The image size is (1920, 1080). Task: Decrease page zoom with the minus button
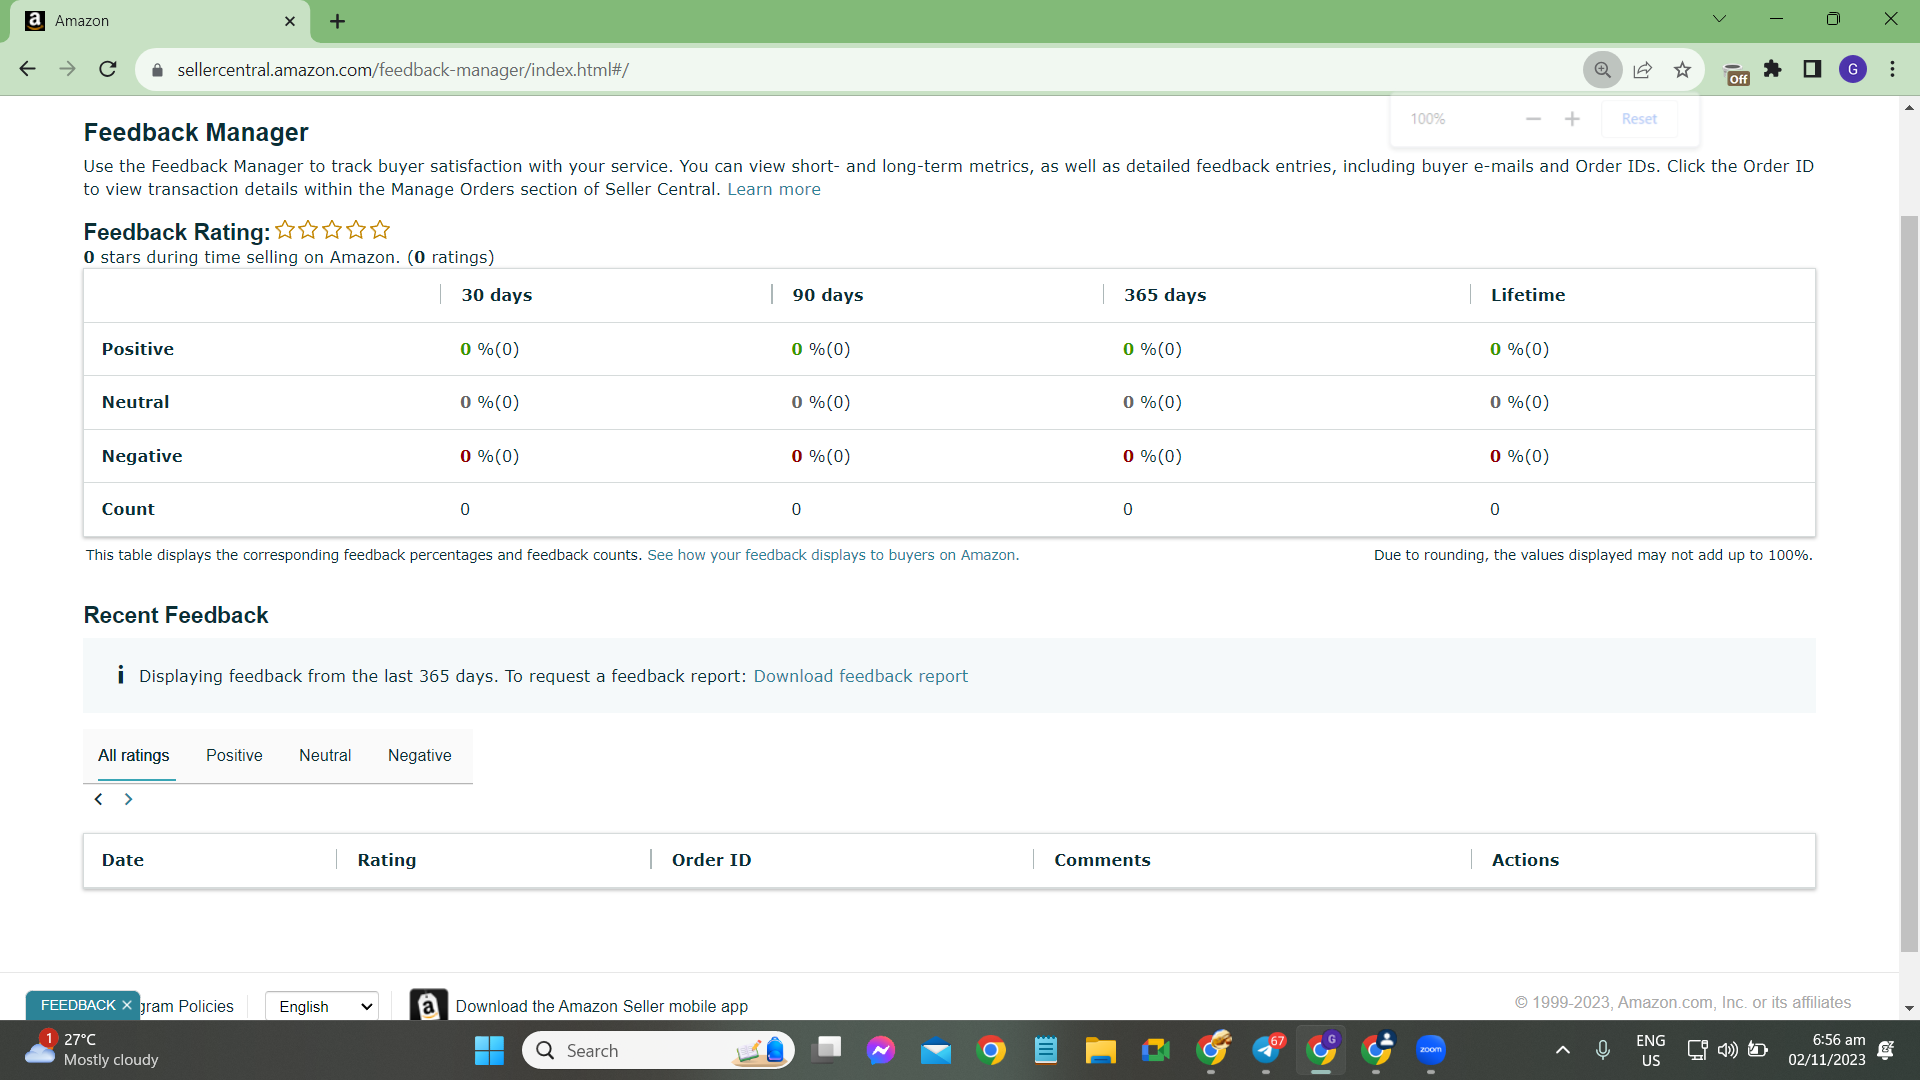pyautogui.click(x=1533, y=119)
